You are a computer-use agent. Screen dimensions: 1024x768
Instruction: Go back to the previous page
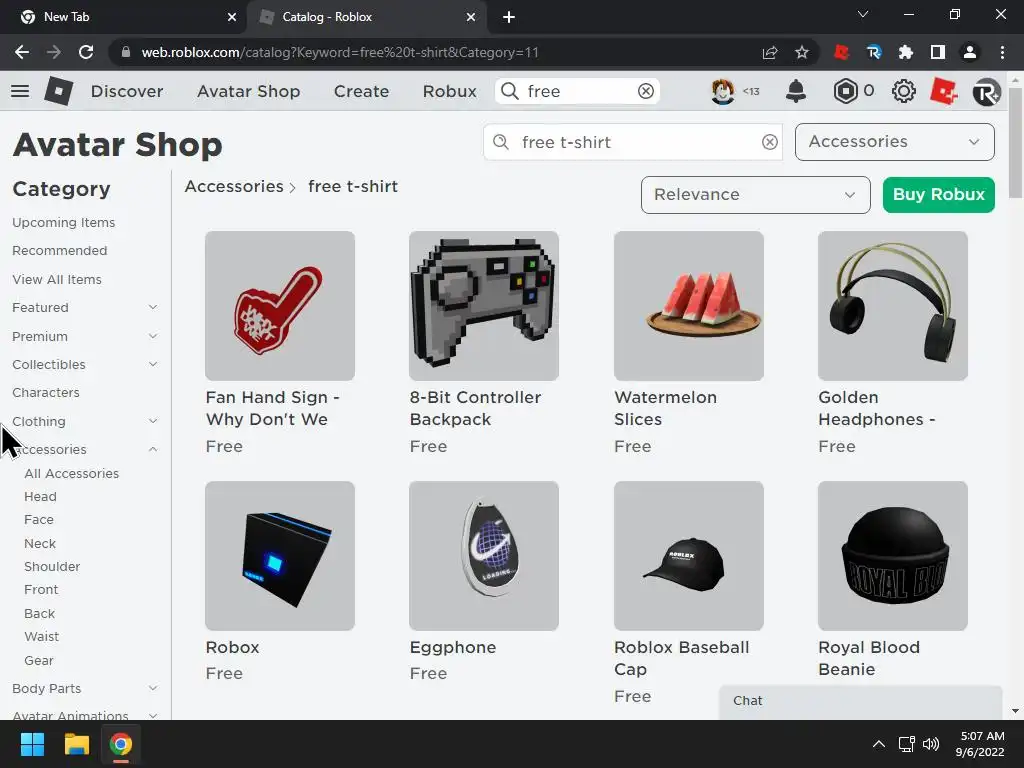[22, 52]
